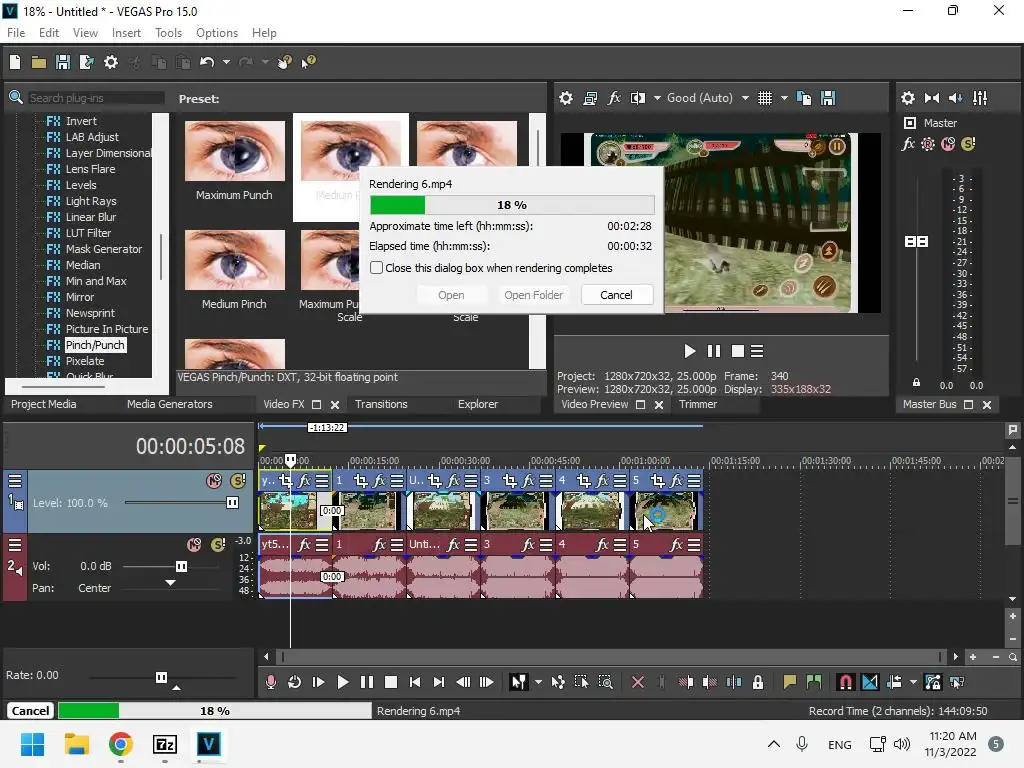The width and height of the screenshot is (1024, 768).
Task: Open the Tools menu
Action: coord(168,33)
